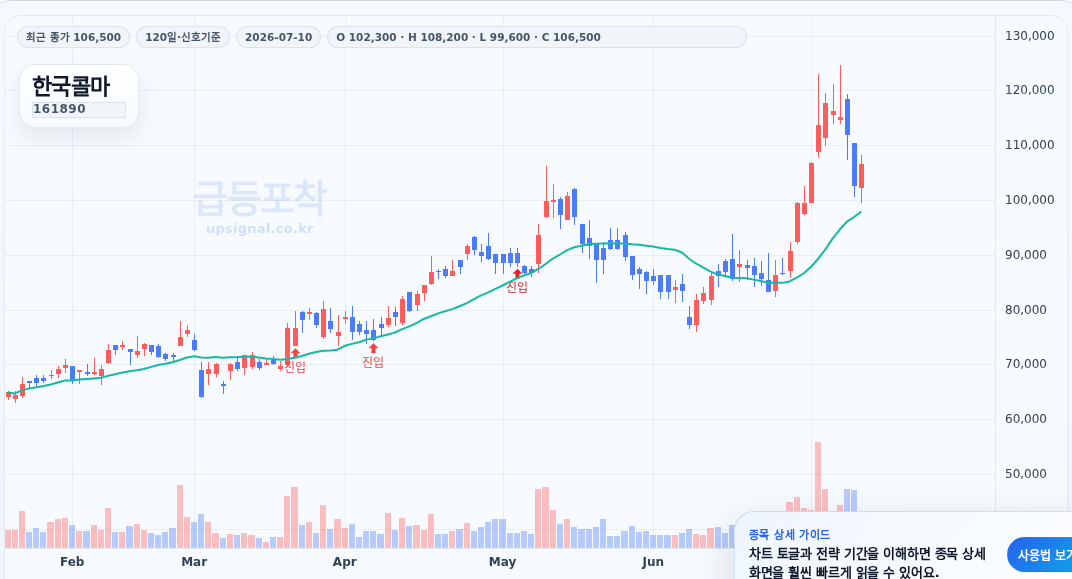Click the 2026-07-10 date chip

[278, 37]
